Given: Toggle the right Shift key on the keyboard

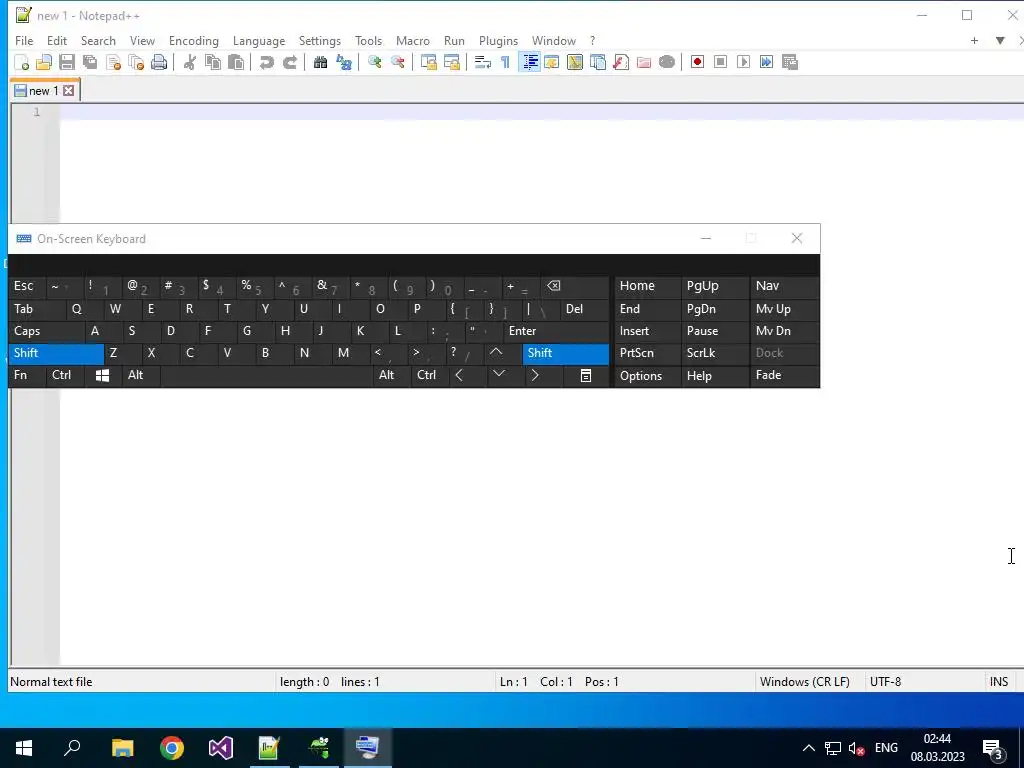Looking at the screenshot, I should tap(566, 353).
